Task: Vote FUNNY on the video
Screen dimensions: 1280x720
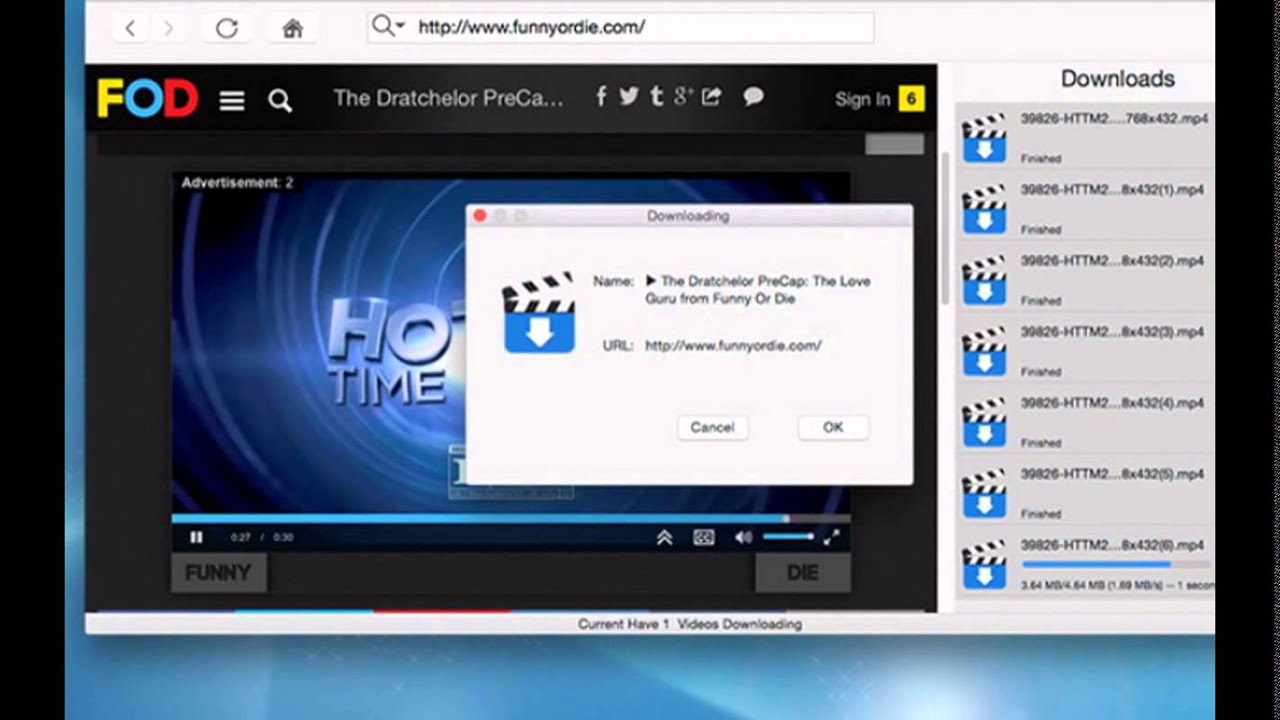Action: pos(218,573)
